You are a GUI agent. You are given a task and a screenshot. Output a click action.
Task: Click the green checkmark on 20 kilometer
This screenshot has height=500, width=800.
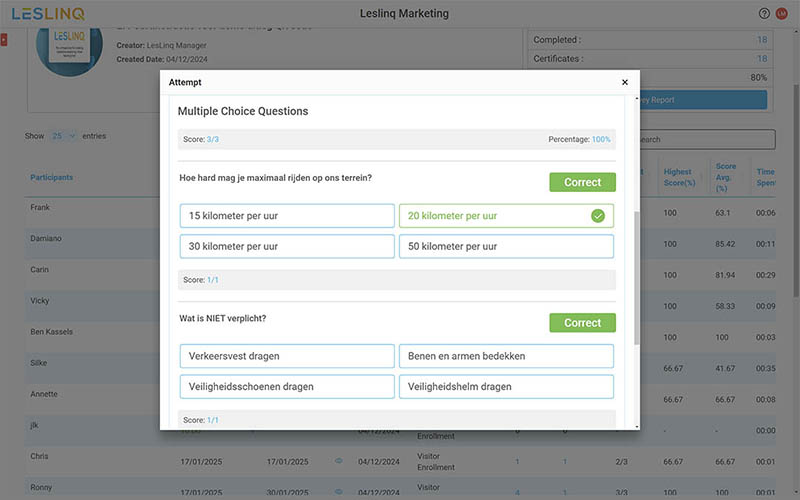598,216
